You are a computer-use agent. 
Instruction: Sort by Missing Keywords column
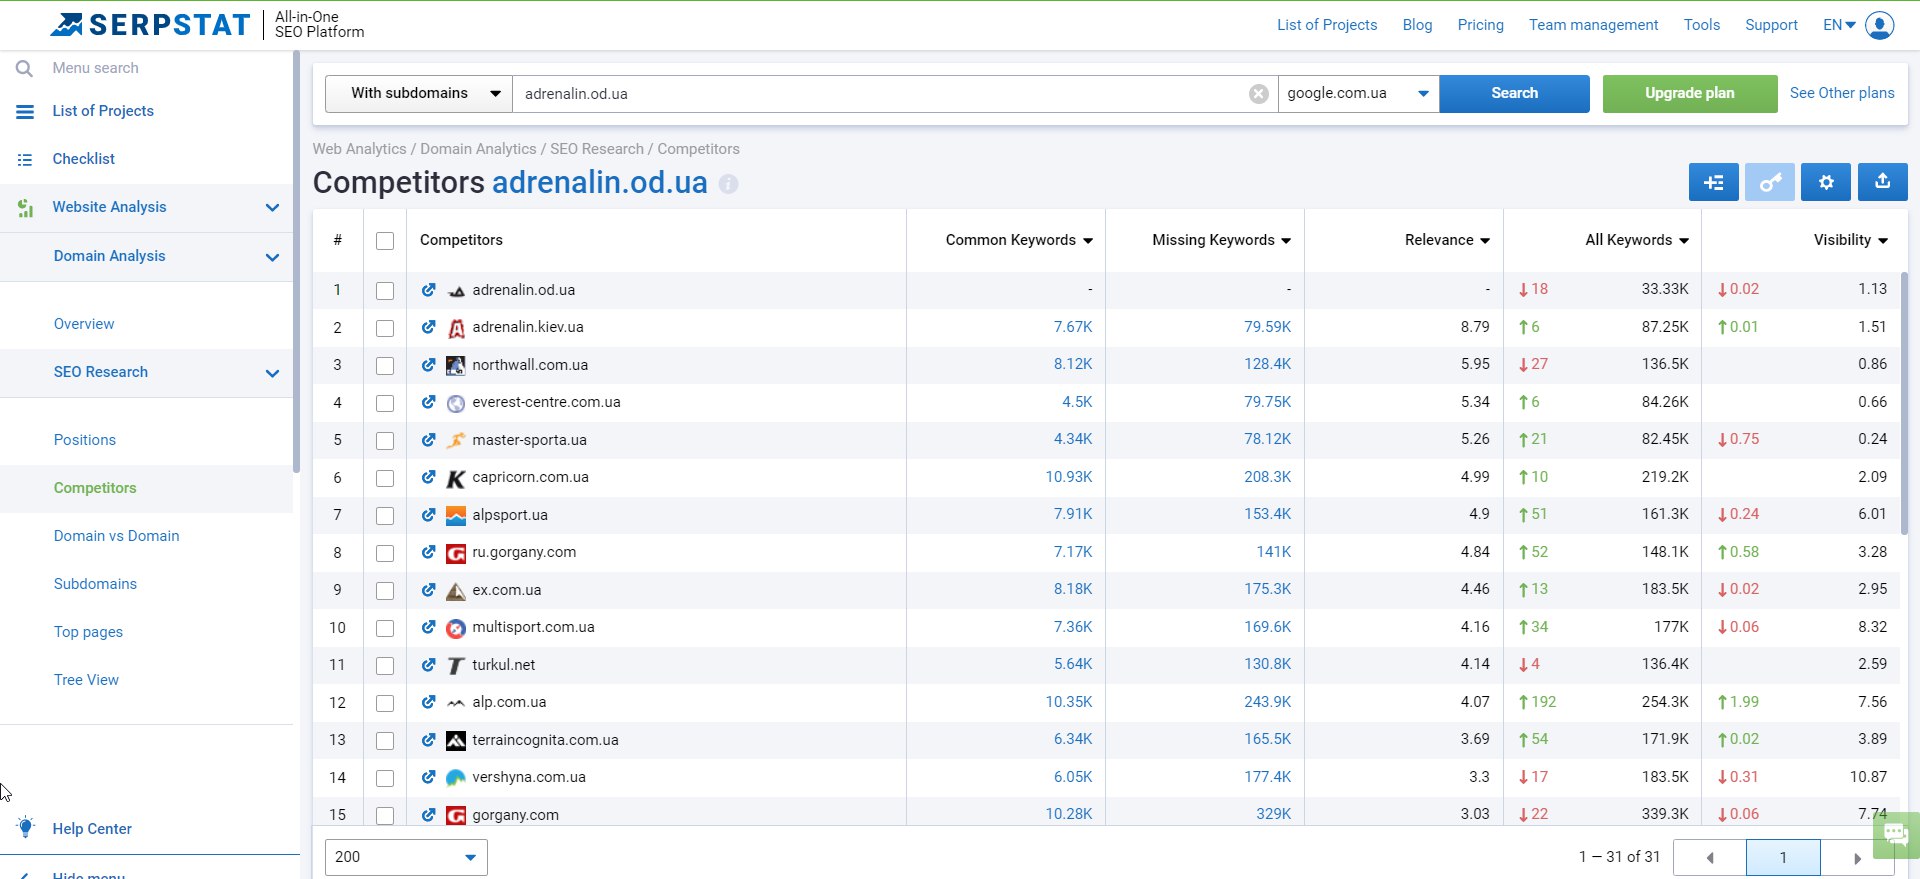pos(1221,240)
